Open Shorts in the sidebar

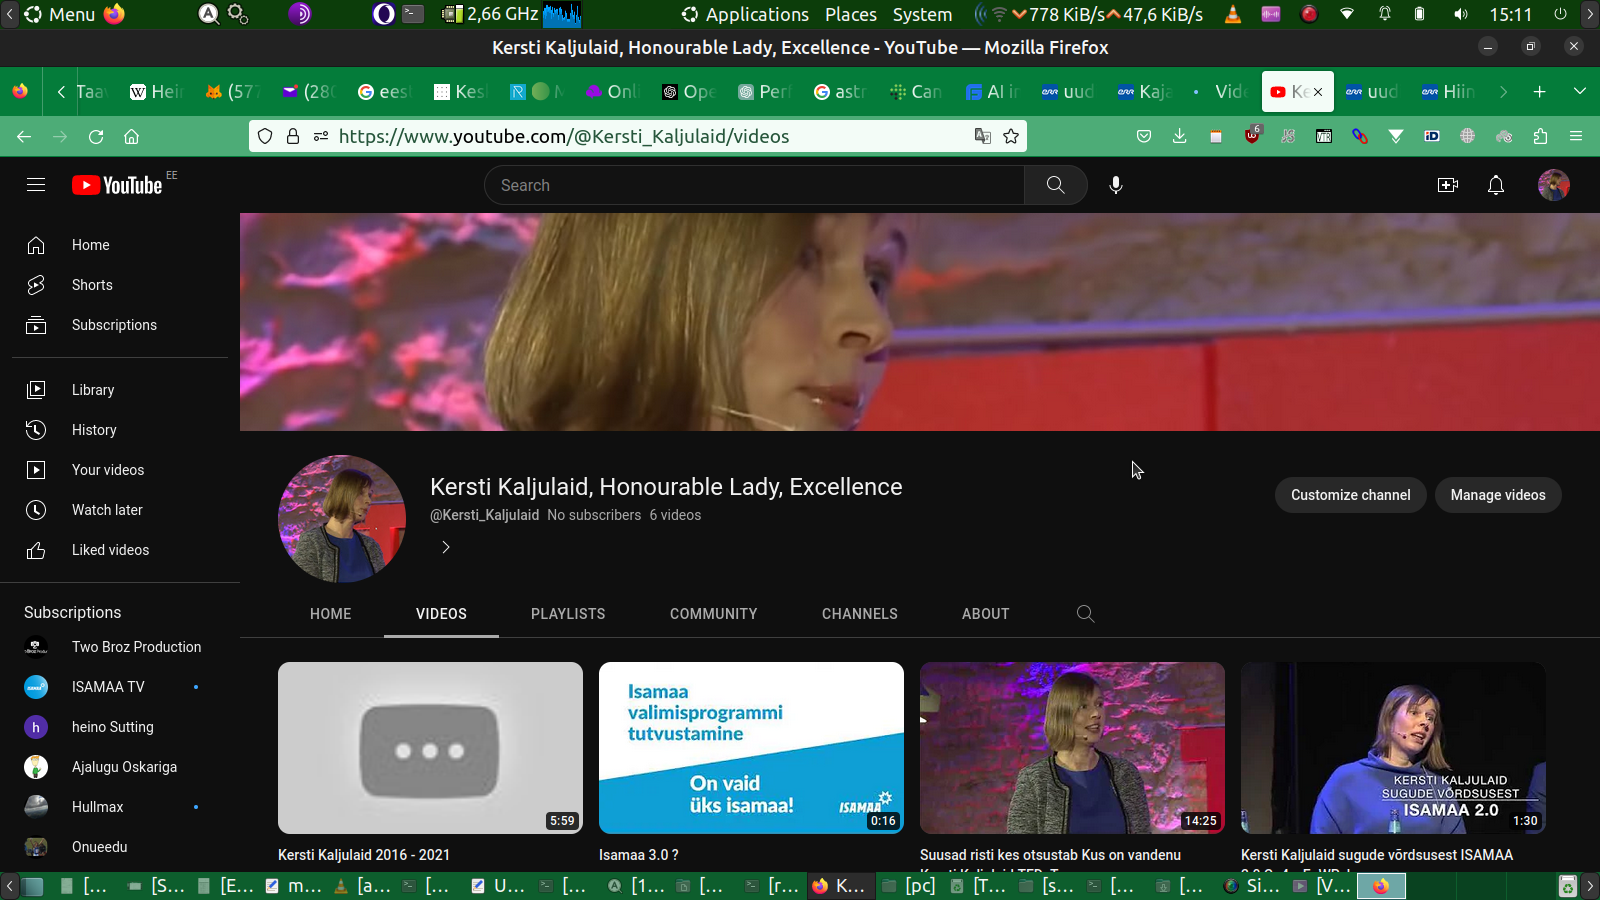(92, 285)
